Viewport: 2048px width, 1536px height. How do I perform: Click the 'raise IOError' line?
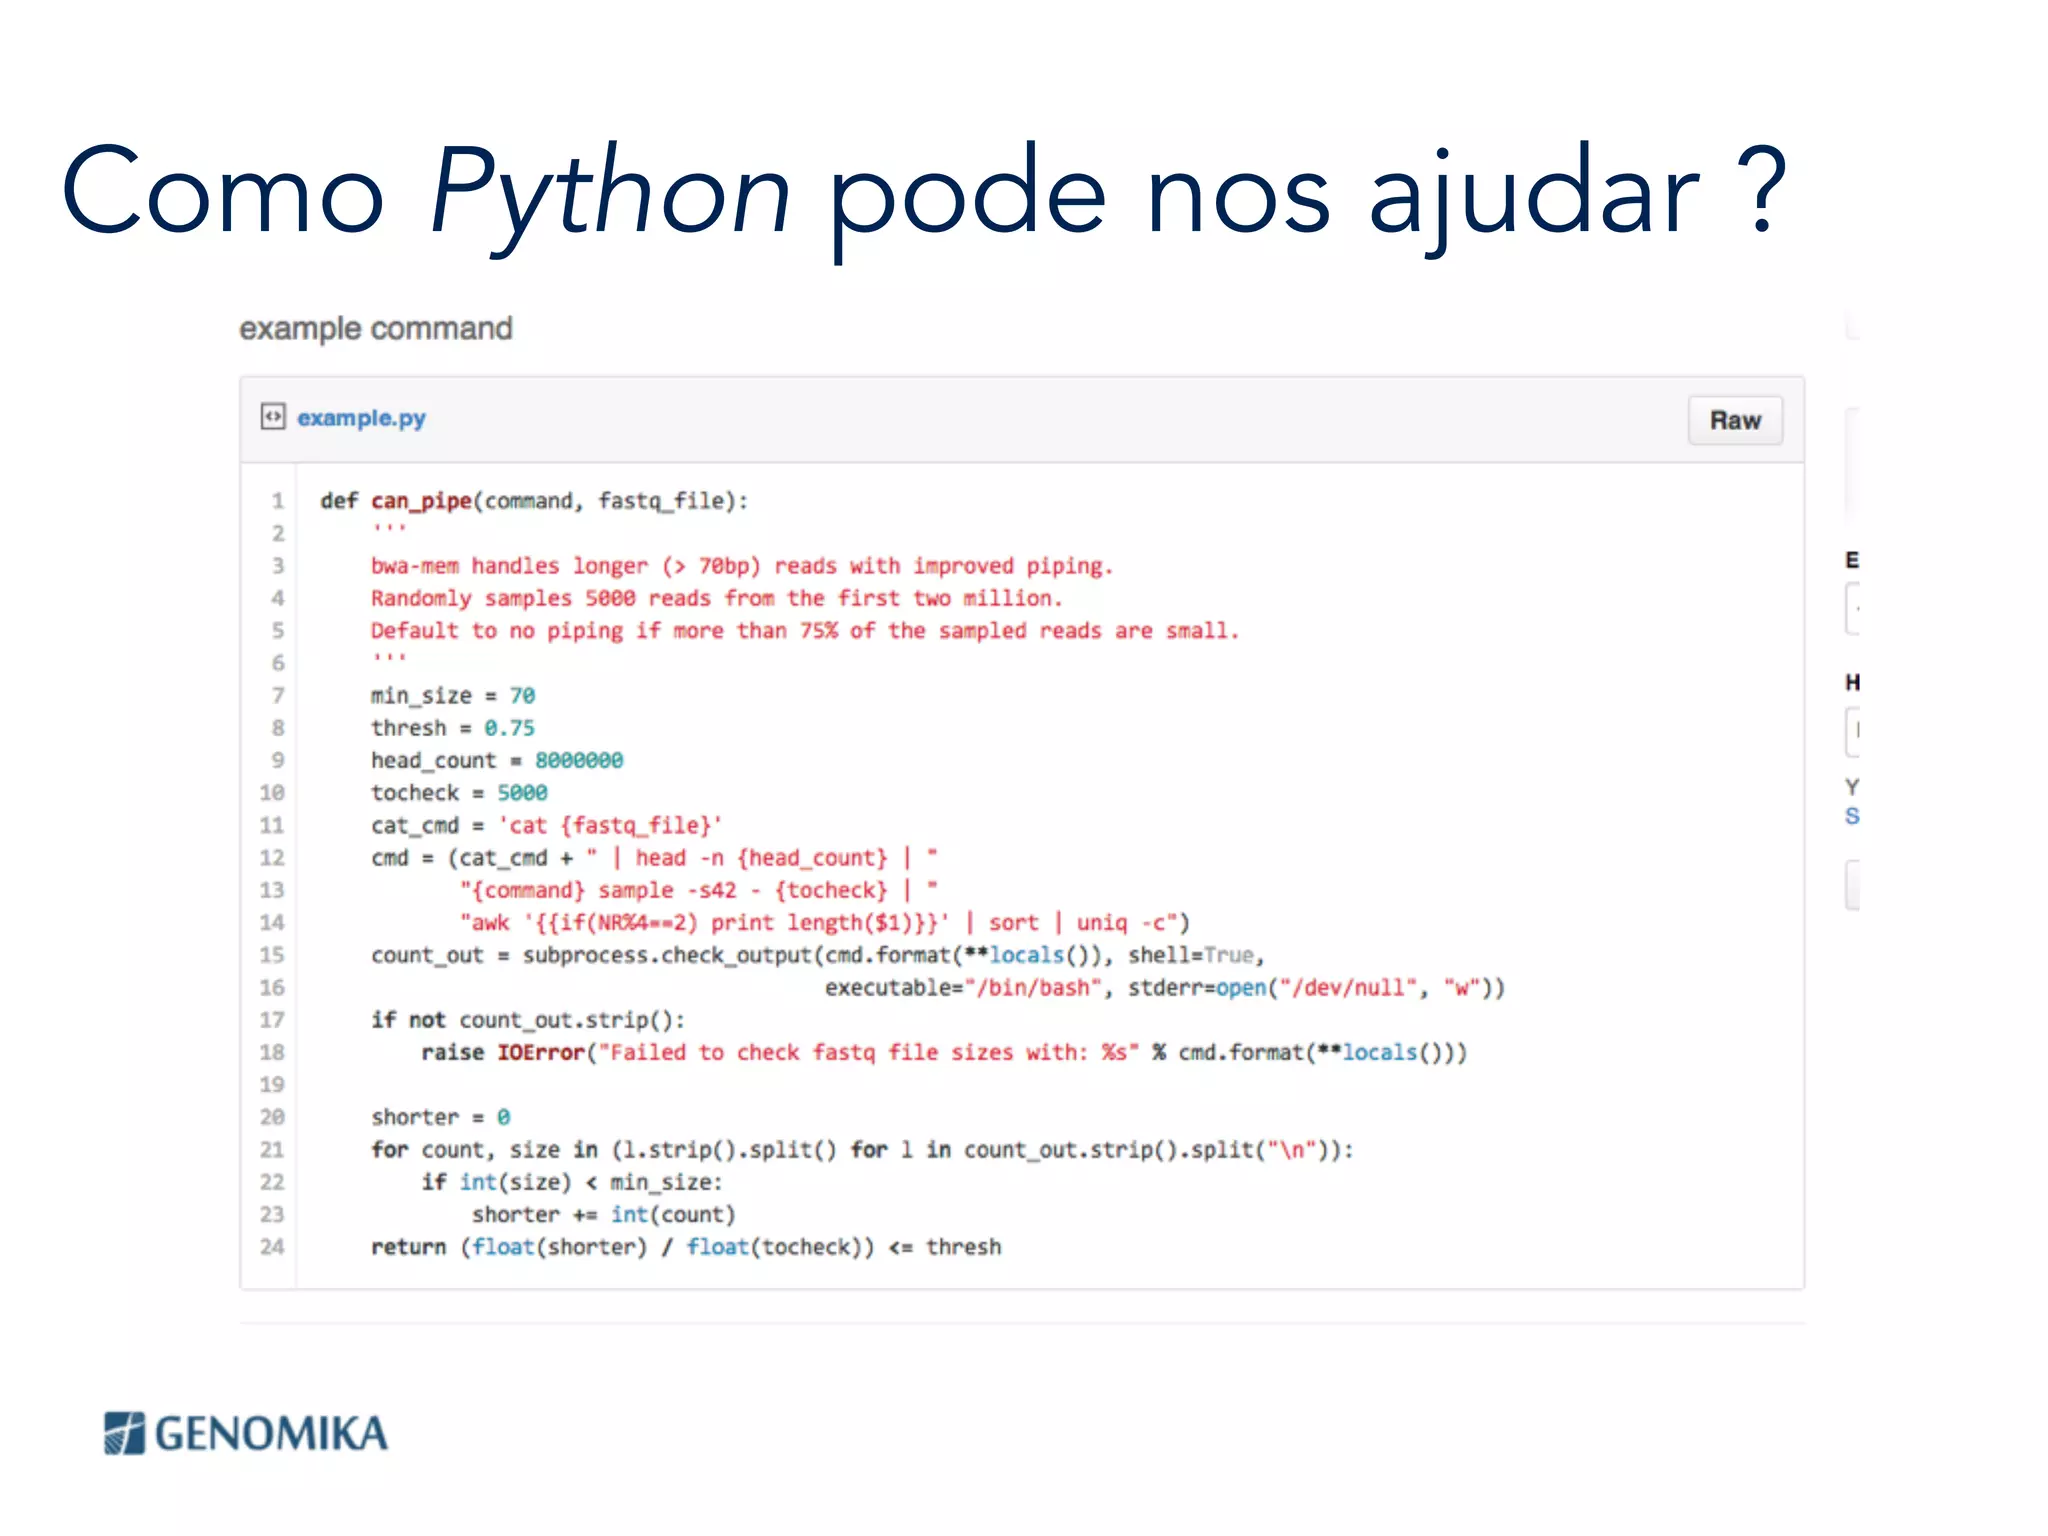point(944,1052)
